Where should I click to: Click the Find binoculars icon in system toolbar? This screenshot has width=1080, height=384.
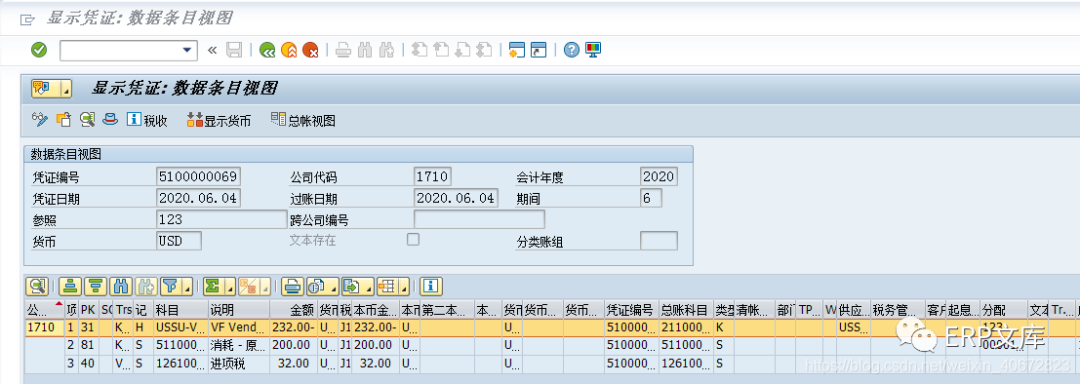pyautogui.click(x=365, y=50)
